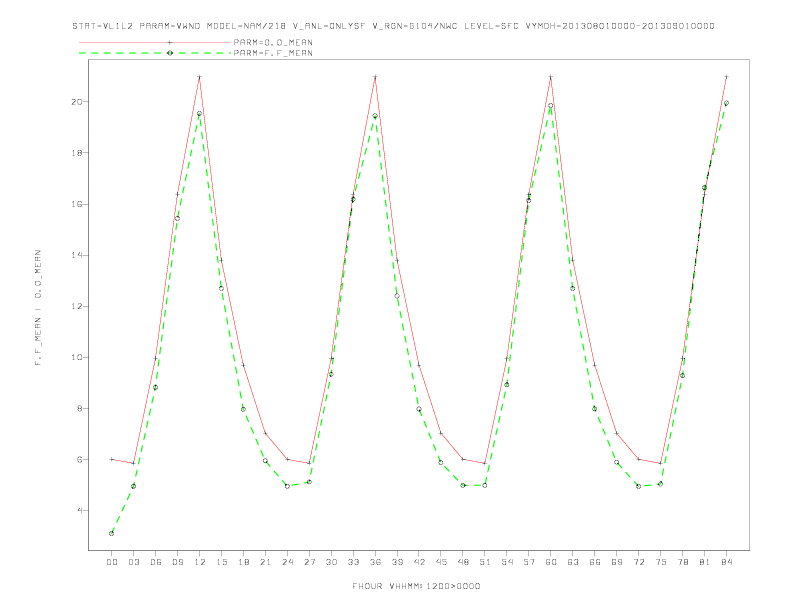Select the MODEL=NAM/218 title text

coord(246,26)
